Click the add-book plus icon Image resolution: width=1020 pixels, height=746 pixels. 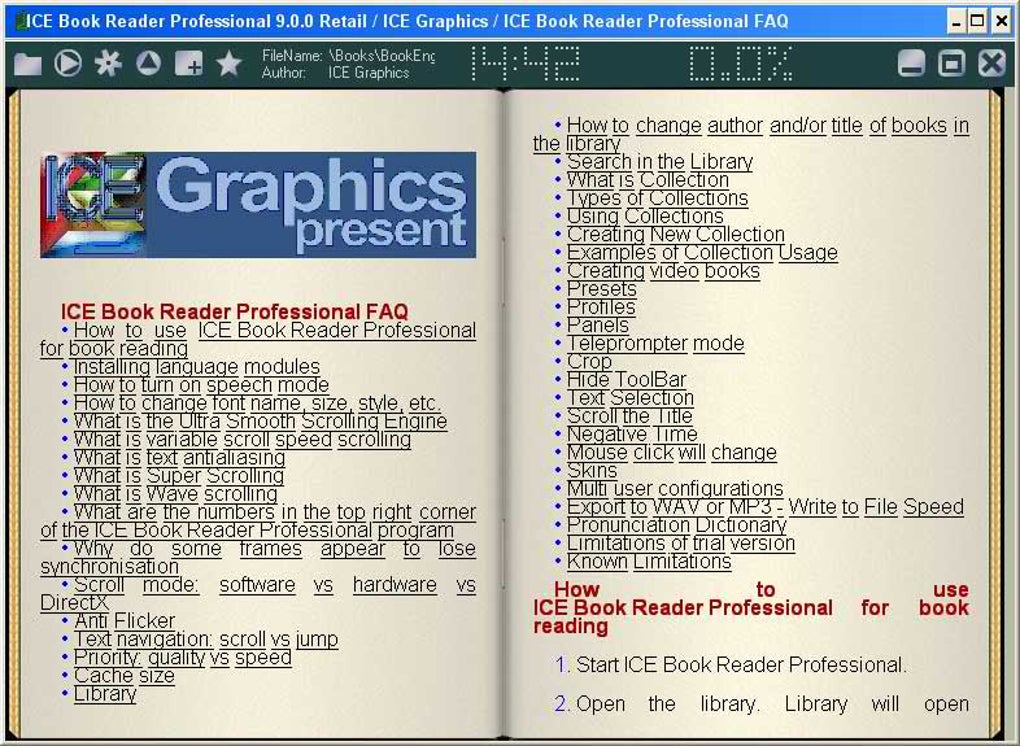pyautogui.click(x=189, y=64)
